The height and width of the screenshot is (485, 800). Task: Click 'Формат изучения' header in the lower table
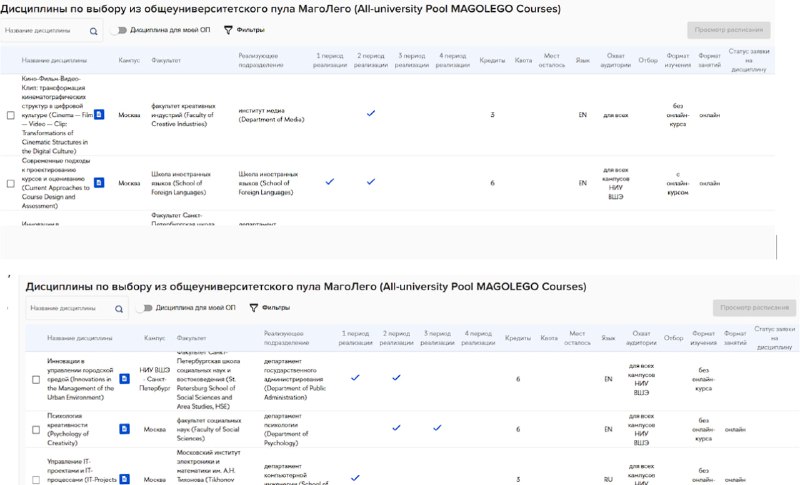704,338
